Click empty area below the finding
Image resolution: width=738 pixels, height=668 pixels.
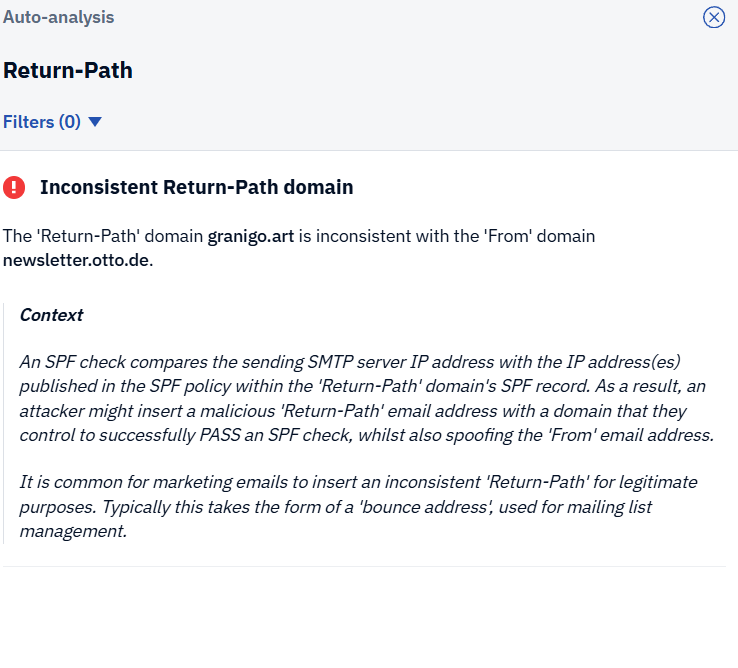pos(369,617)
